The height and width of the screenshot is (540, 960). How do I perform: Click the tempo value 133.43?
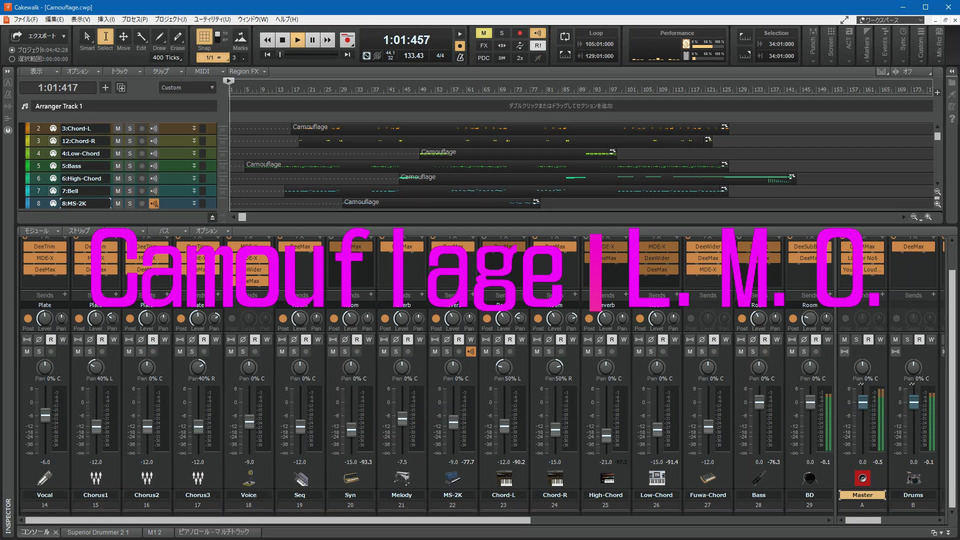click(414, 56)
